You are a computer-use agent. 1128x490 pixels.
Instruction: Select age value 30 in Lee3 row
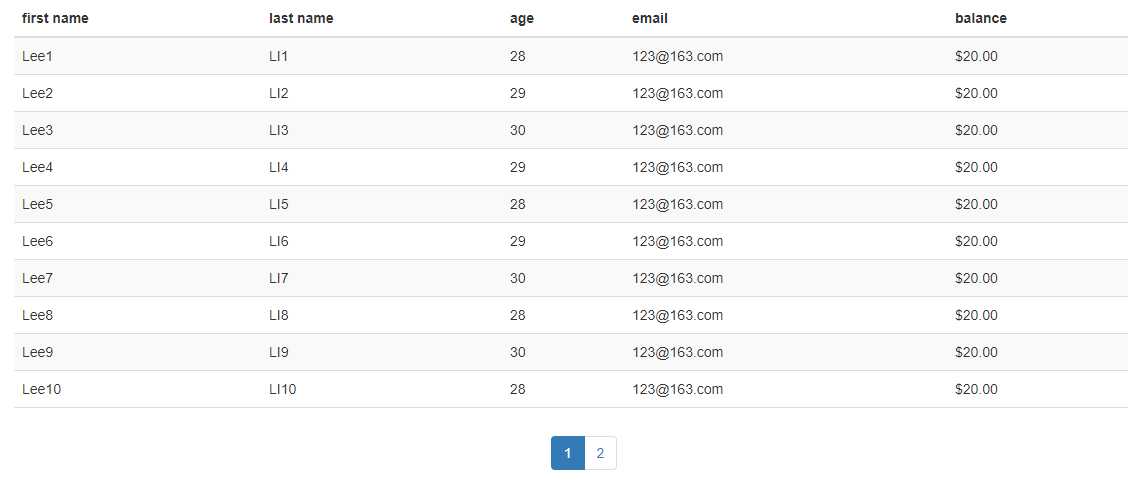click(517, 130)
